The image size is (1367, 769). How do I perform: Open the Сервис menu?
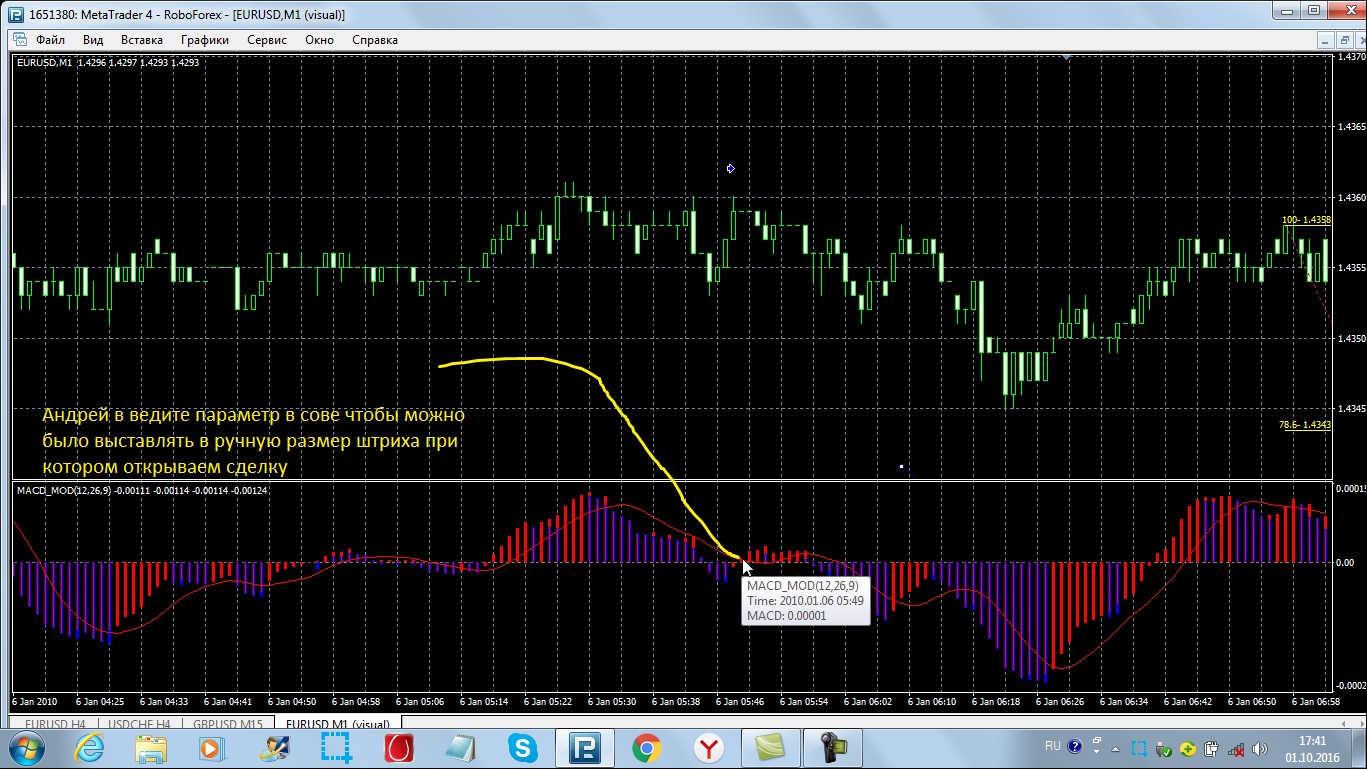click(267, 40)
